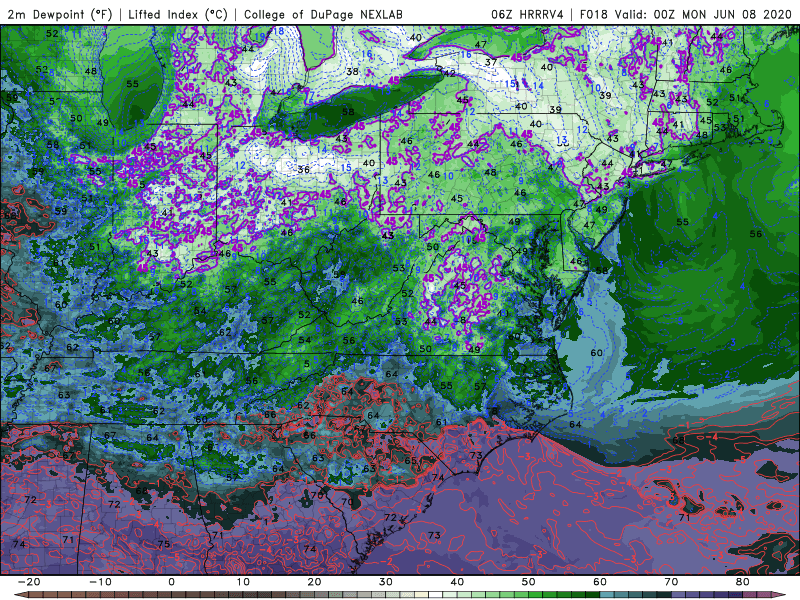Click the dewpoint value 65 in North Carolina
This screenshot has width=800, height=600.
pyautogui.click(x=410, y=460)
